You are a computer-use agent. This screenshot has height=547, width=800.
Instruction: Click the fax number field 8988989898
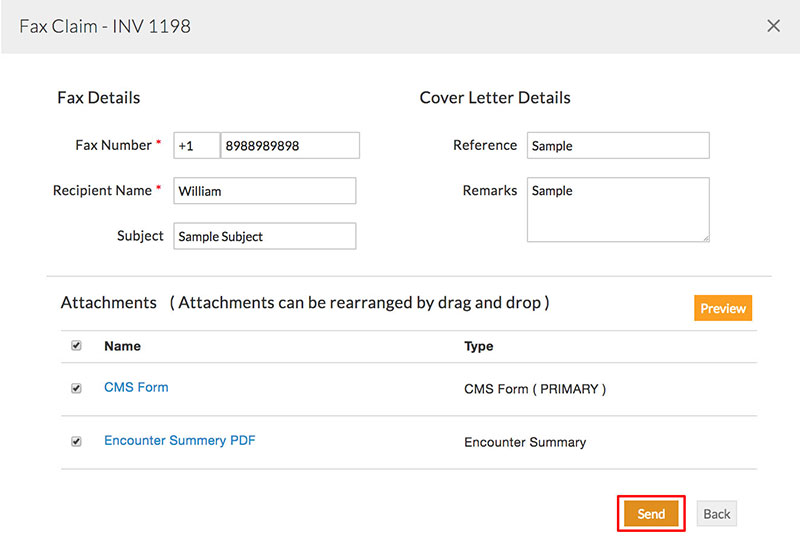click(289, 146)
